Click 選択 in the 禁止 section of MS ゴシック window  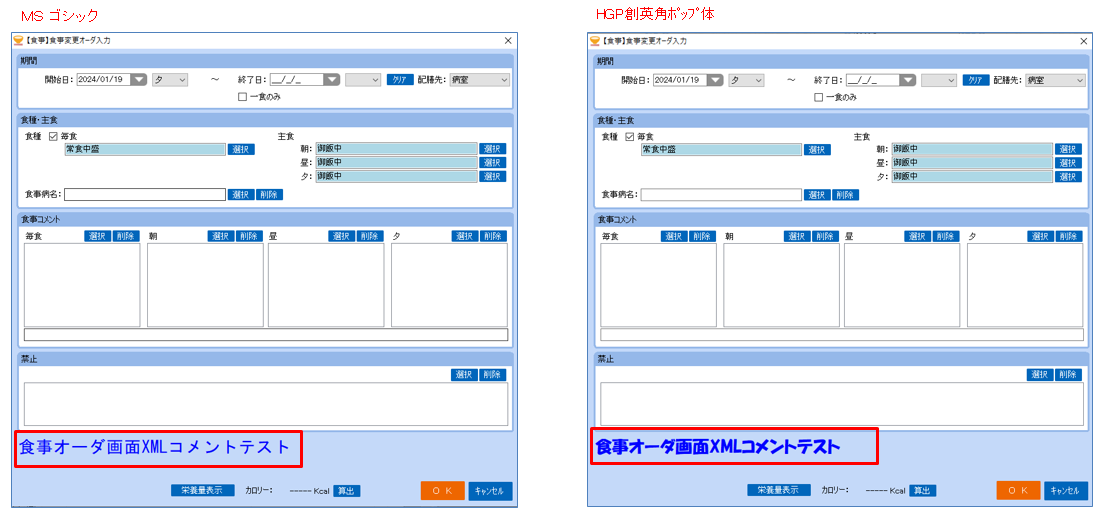point(465,375)
